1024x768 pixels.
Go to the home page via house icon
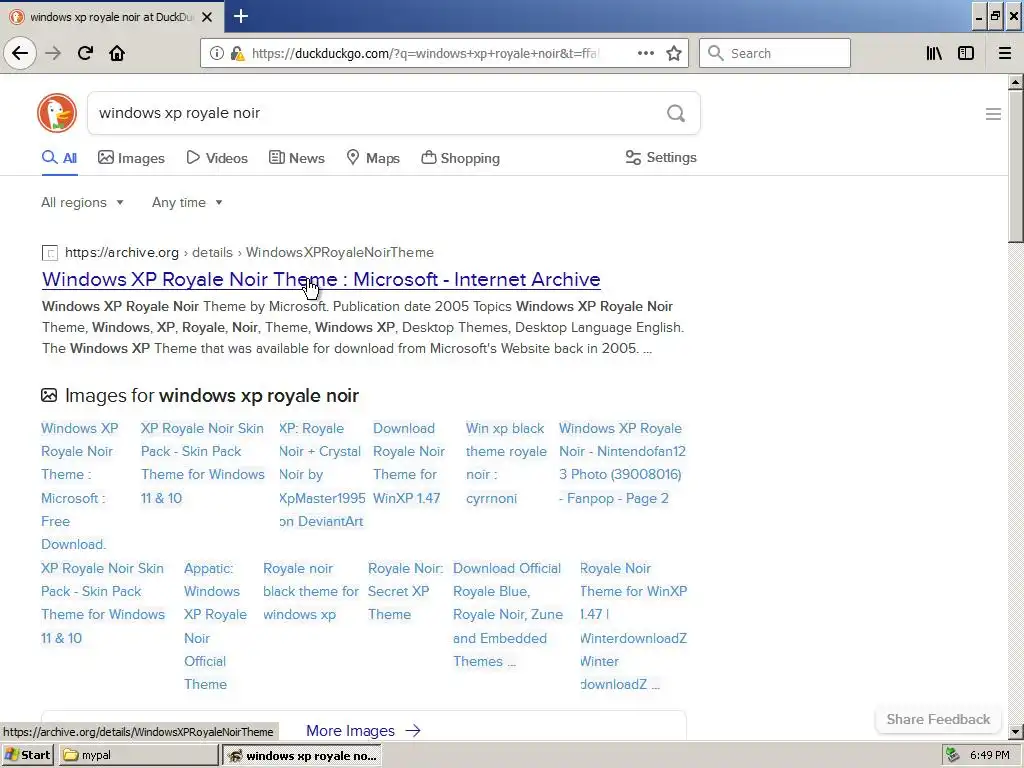point(117,53)
